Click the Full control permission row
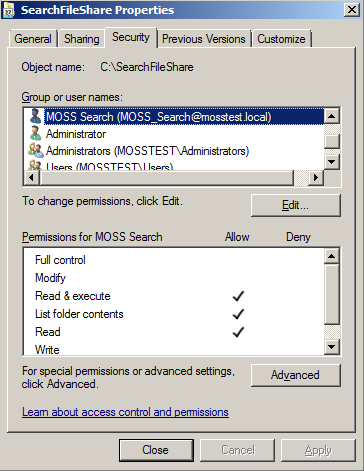The width and height of the screenshot is (364, 471). 174,260
